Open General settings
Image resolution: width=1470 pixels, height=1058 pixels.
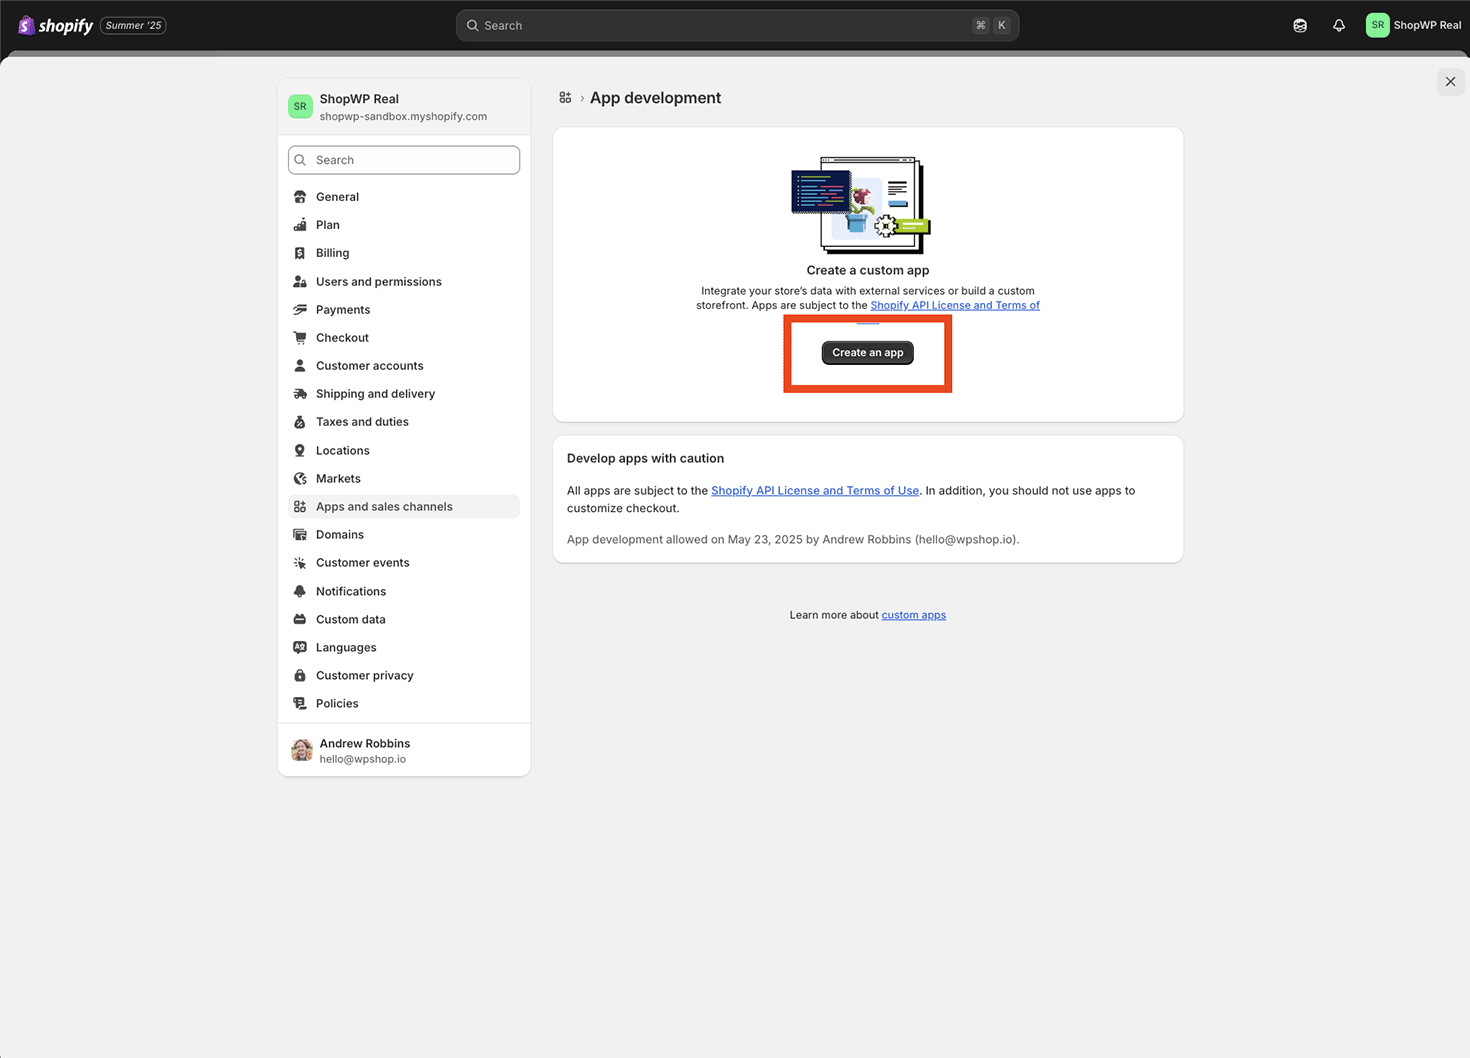pos(404,197)
